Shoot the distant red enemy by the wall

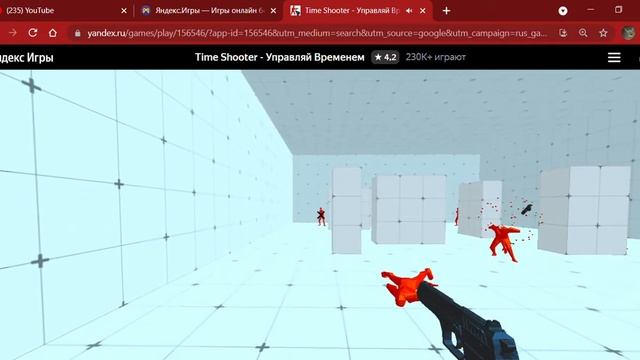tap(321, 216)
